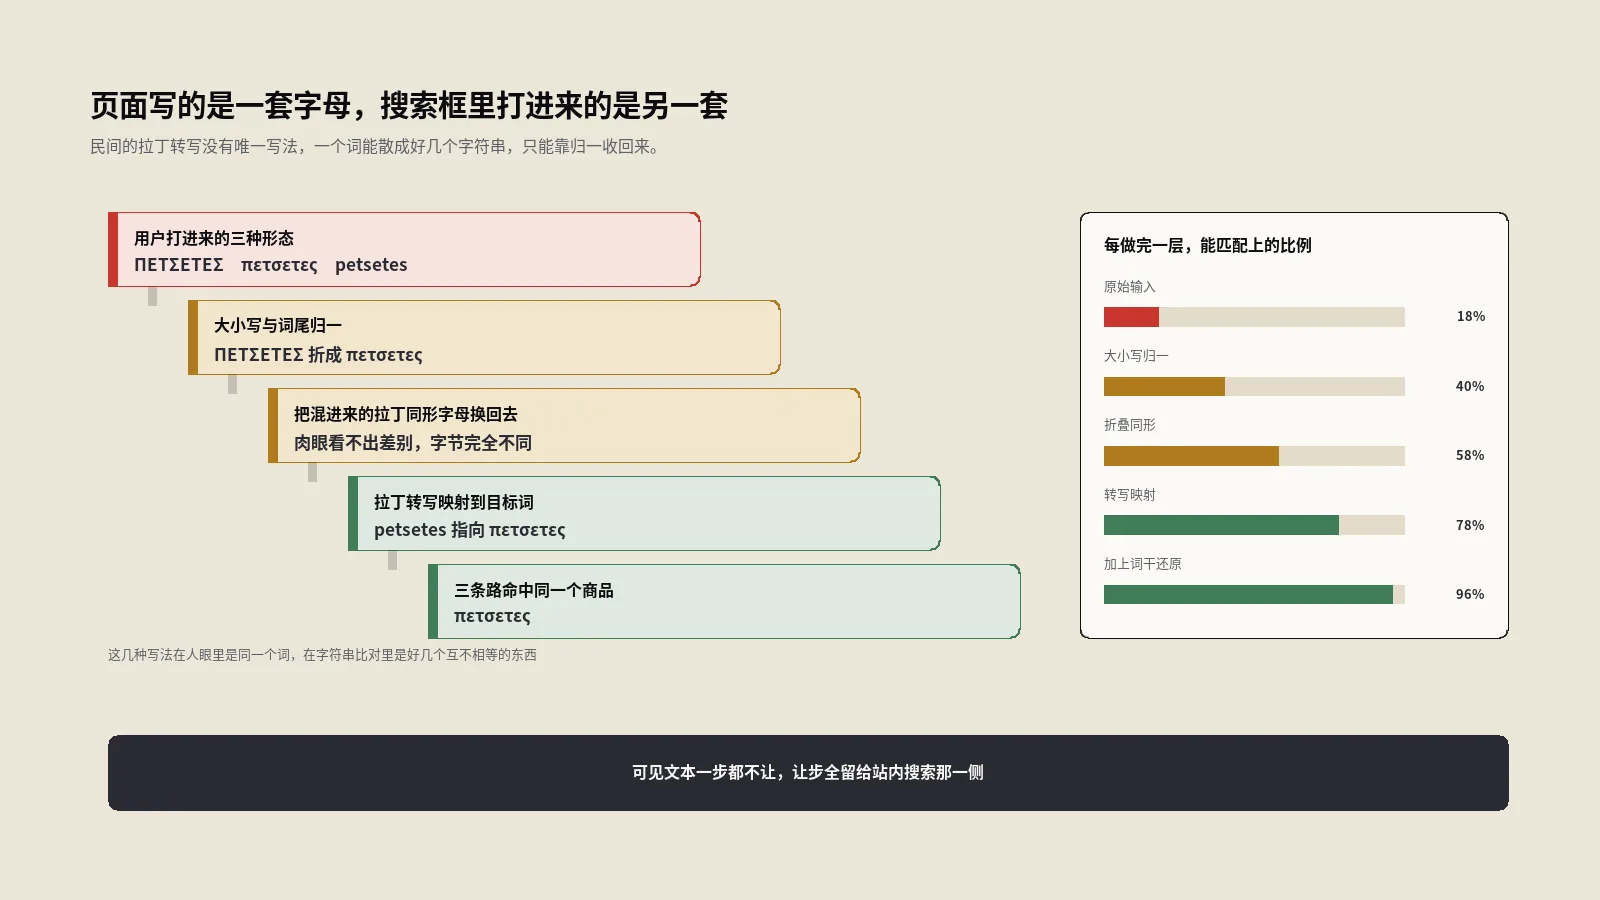Click the 40% value label
Screen dimensions: 1600x900
(1470, 386)
